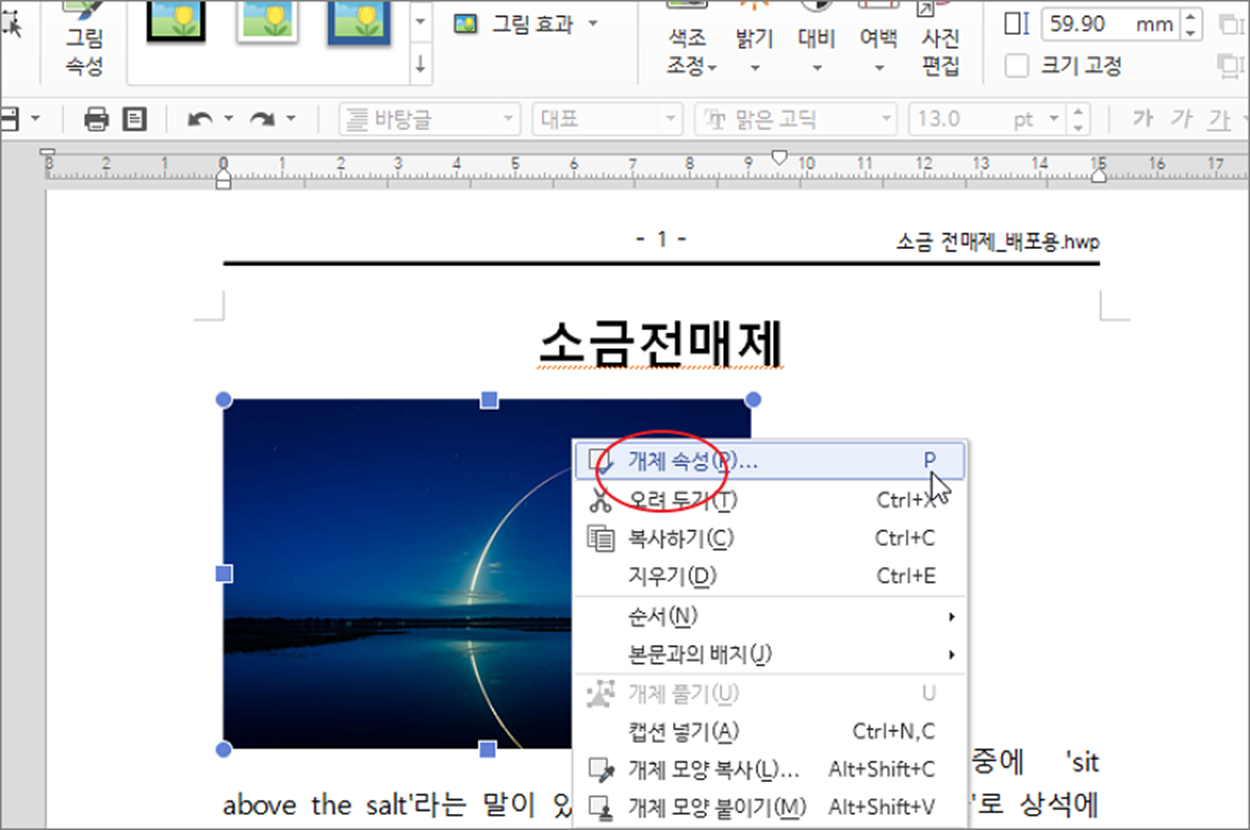Undo the last action
Viewport: 1250px width, 830px height.
click(200, 120)
